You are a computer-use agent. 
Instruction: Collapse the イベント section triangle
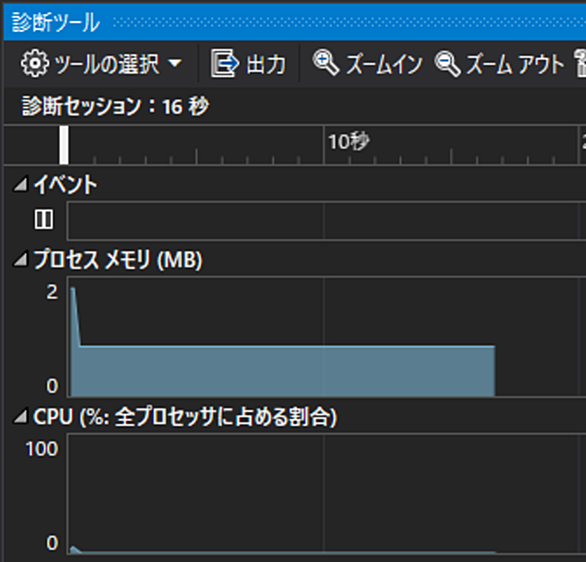coord(21,184)
